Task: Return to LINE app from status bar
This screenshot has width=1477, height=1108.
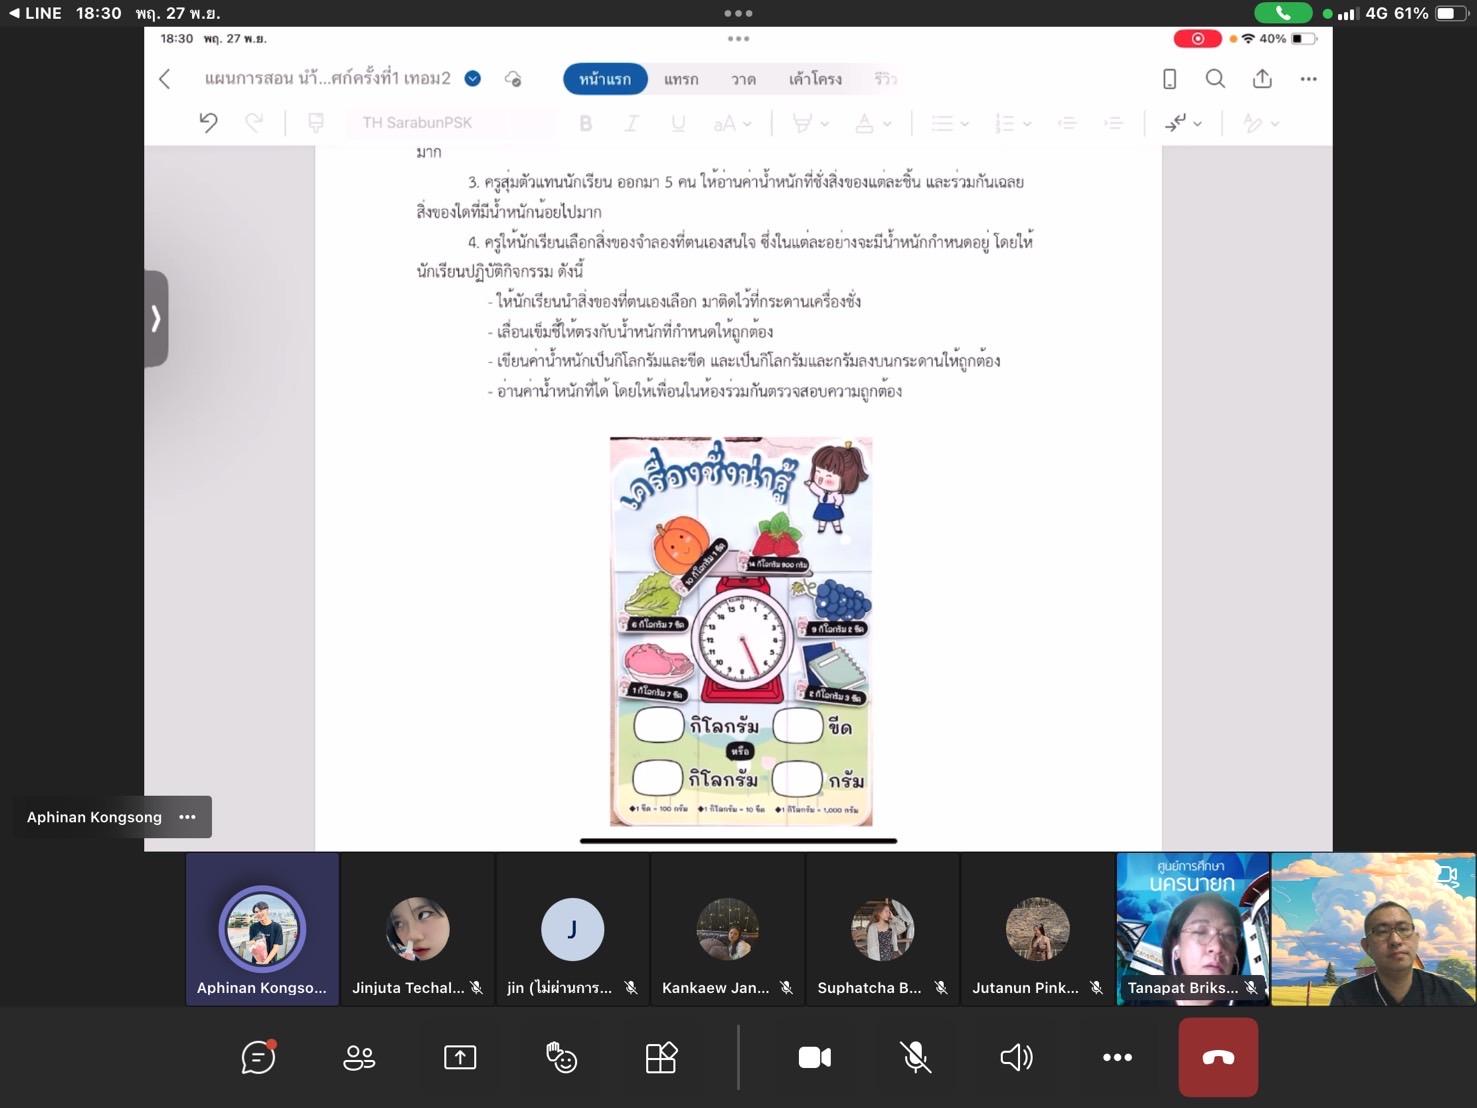Action: click(x=35, y=13)
